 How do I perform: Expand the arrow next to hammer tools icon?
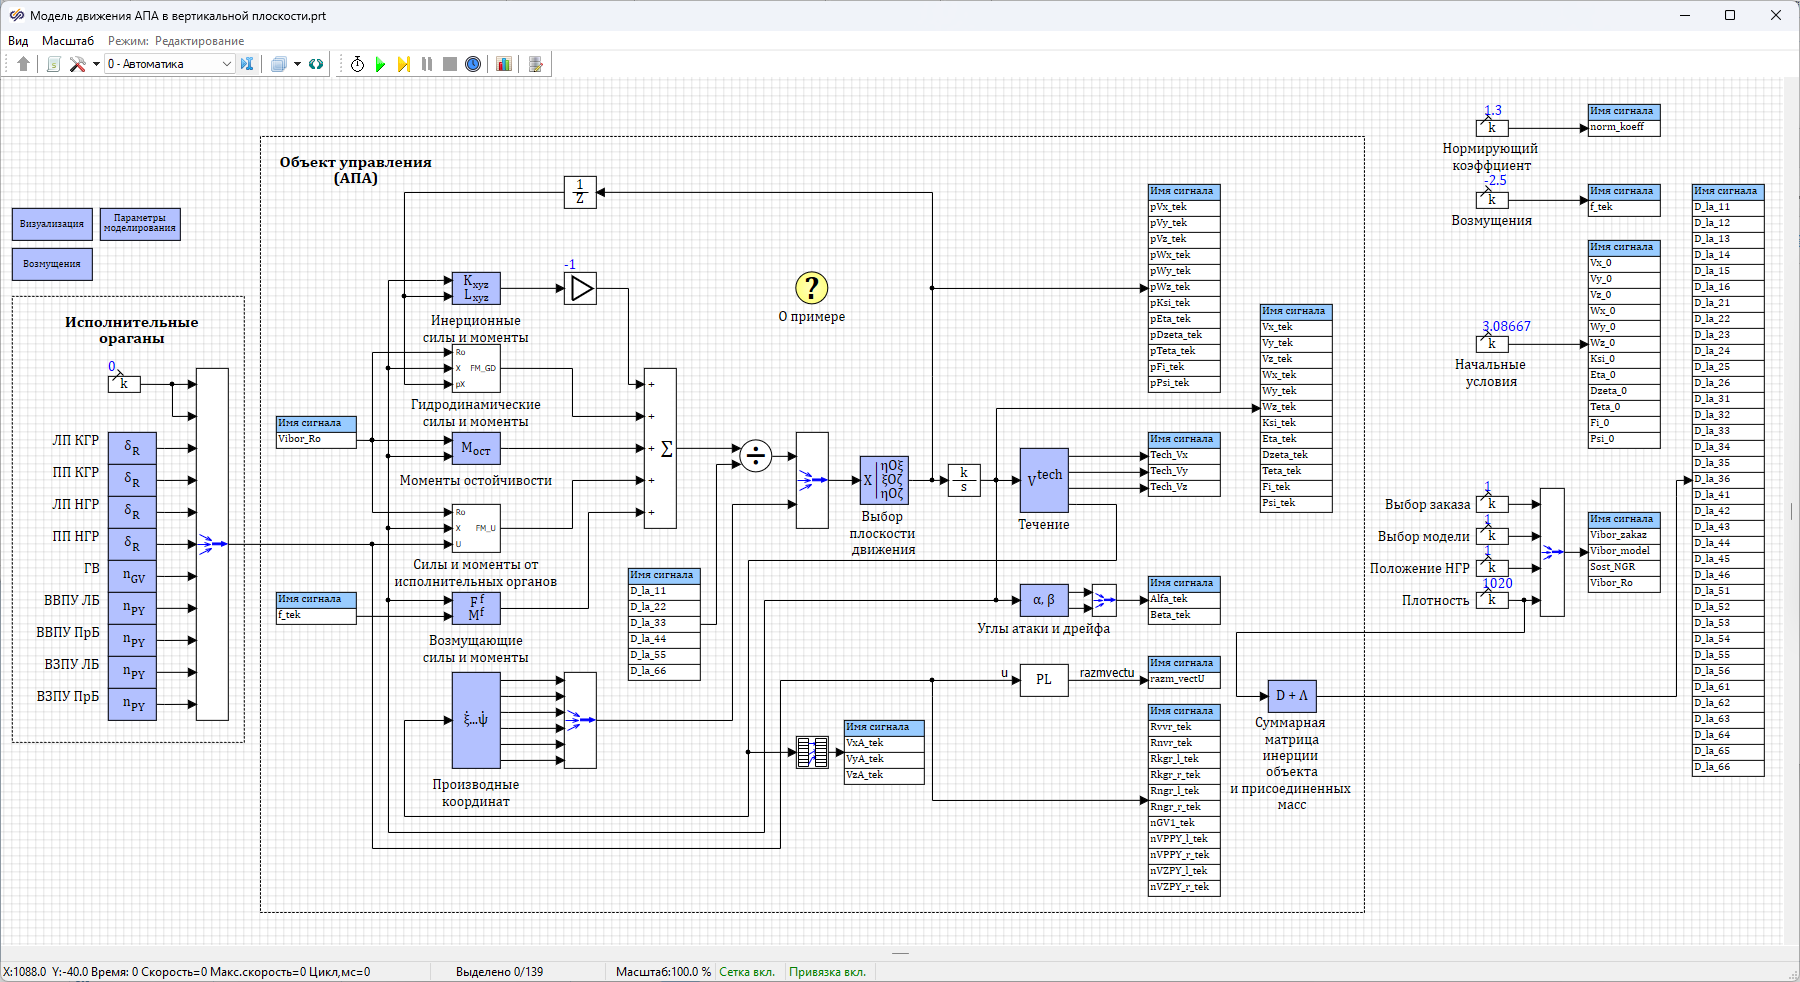coord(96,64)
